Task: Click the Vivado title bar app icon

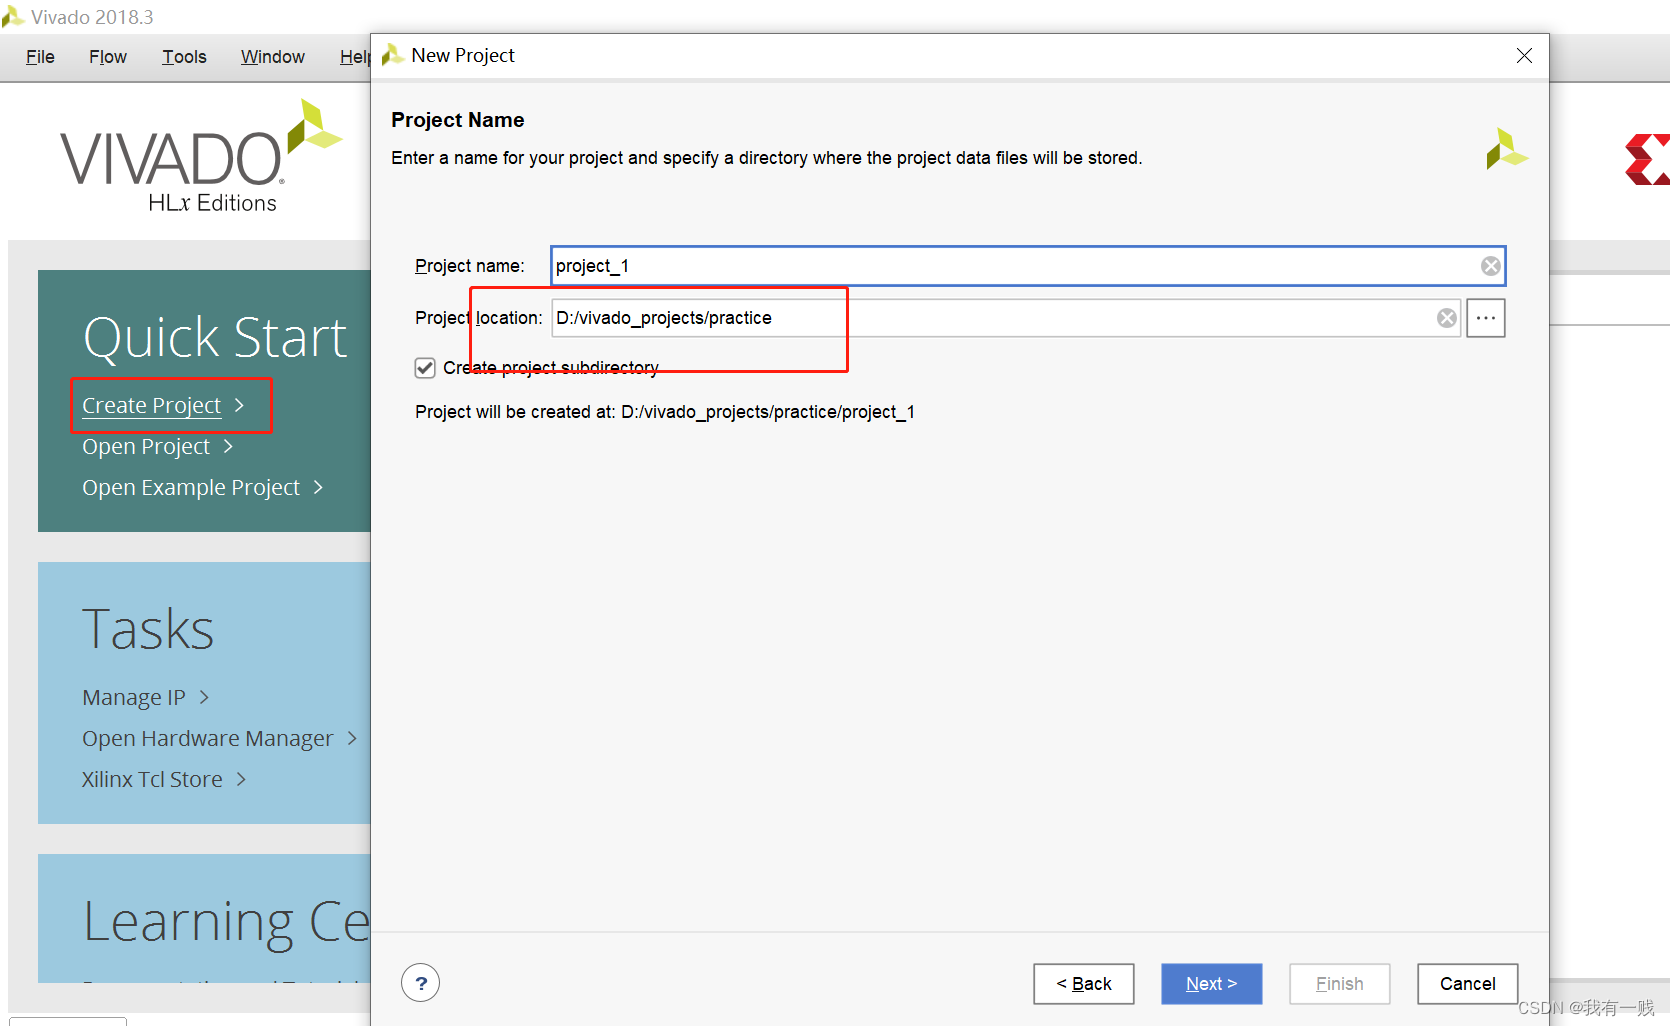Action: coord(13,17)
